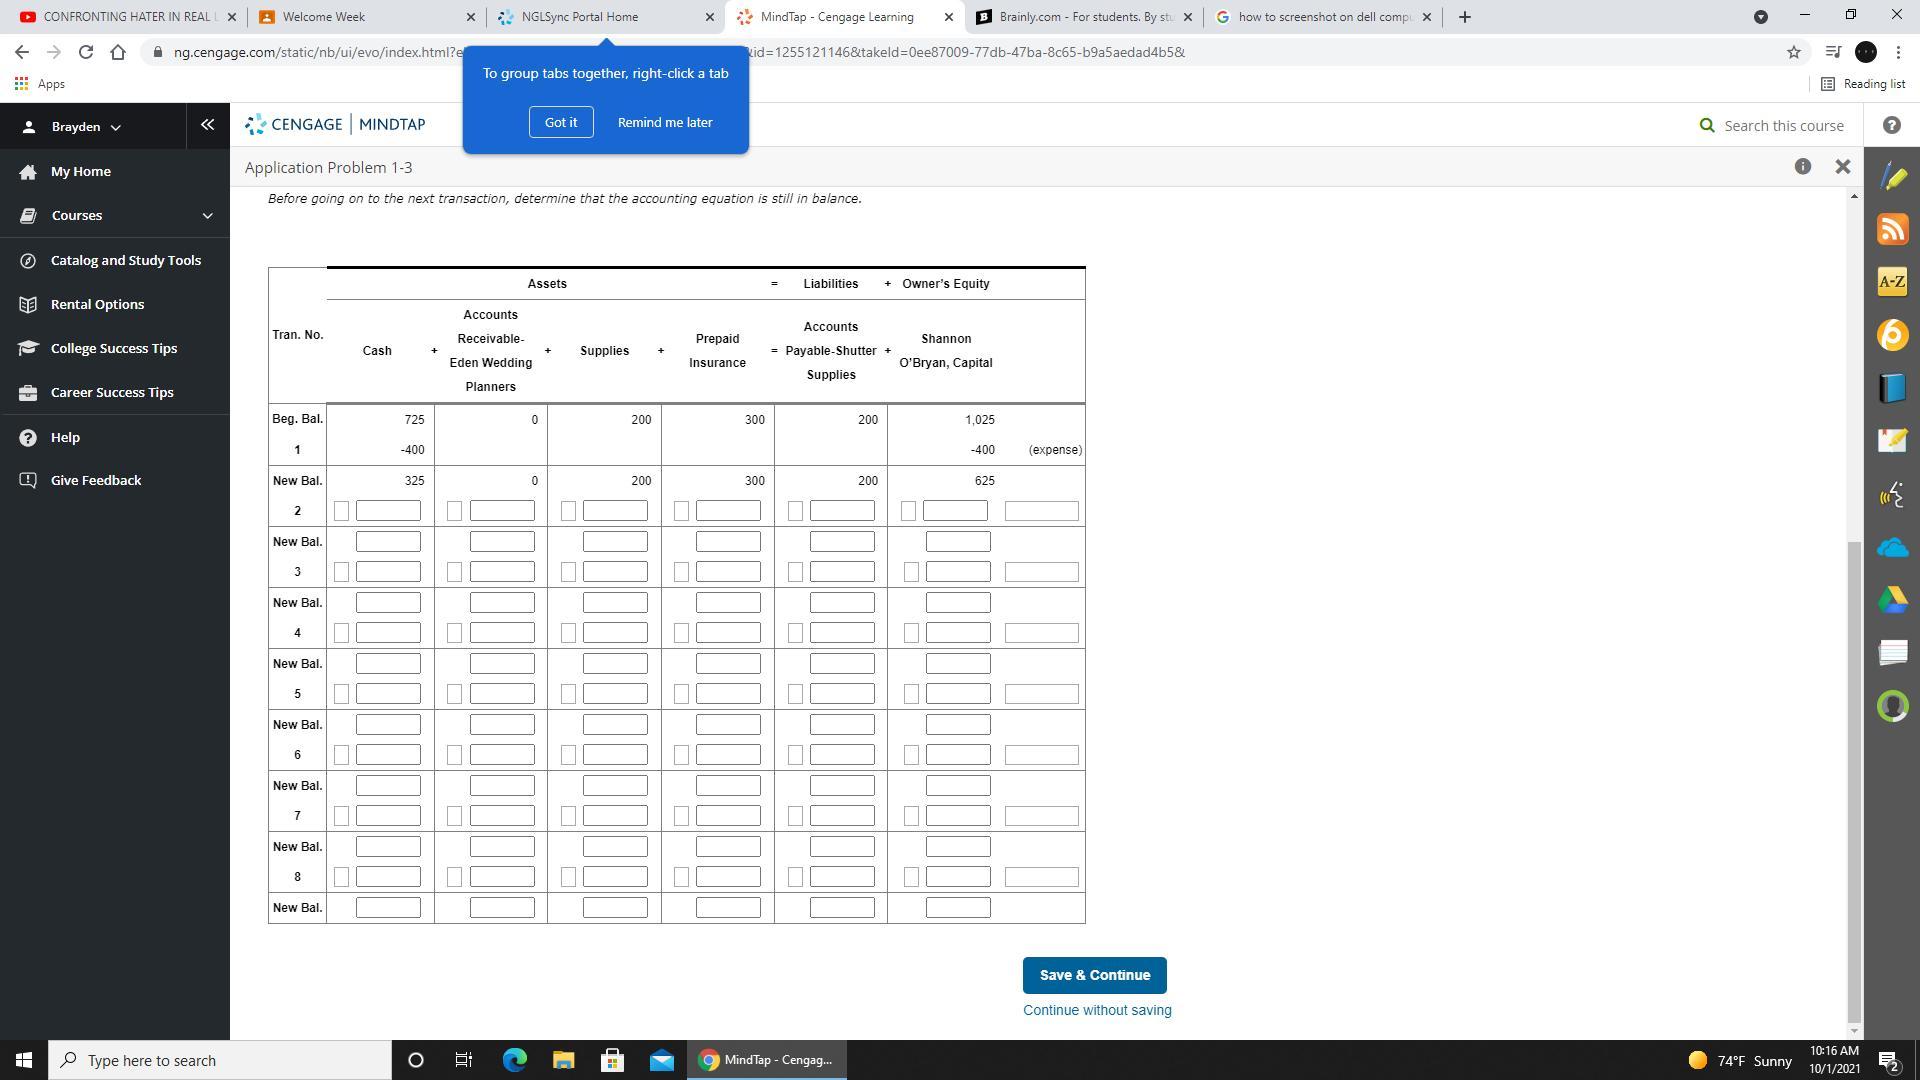This screenshot has width=1920, height=1080.
Task: Click the Save & Continue button
Action: [x=1094, y=975]
